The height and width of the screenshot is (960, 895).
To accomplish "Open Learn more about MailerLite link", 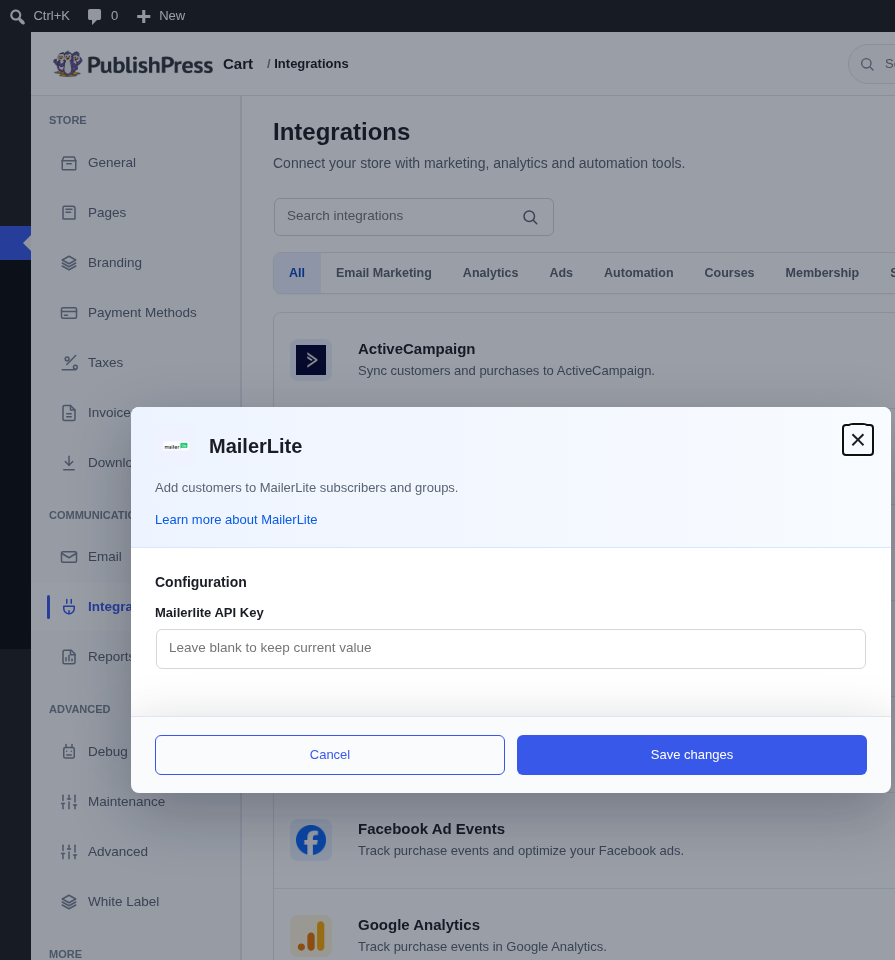I will tap(236, 520).
